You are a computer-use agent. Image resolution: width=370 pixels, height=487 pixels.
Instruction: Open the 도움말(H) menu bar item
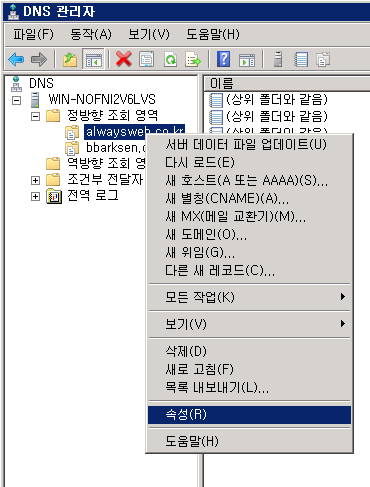[213, 34]
